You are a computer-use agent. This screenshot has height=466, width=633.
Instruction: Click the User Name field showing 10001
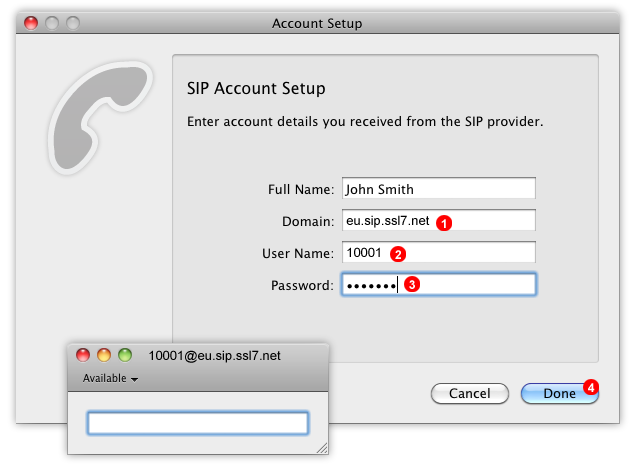tap(439, 252)
